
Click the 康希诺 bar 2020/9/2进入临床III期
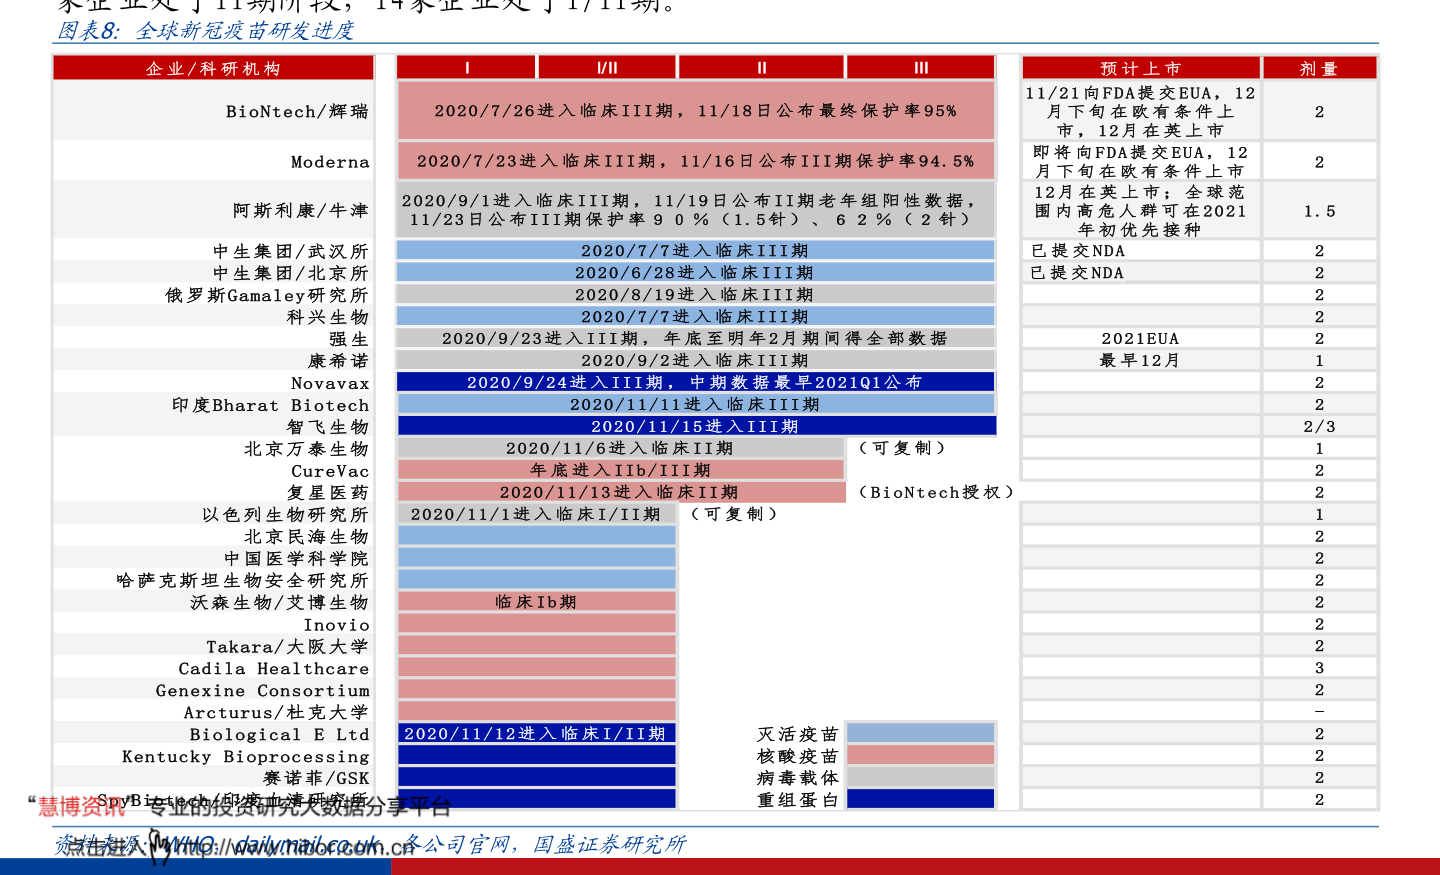[696, 360]
